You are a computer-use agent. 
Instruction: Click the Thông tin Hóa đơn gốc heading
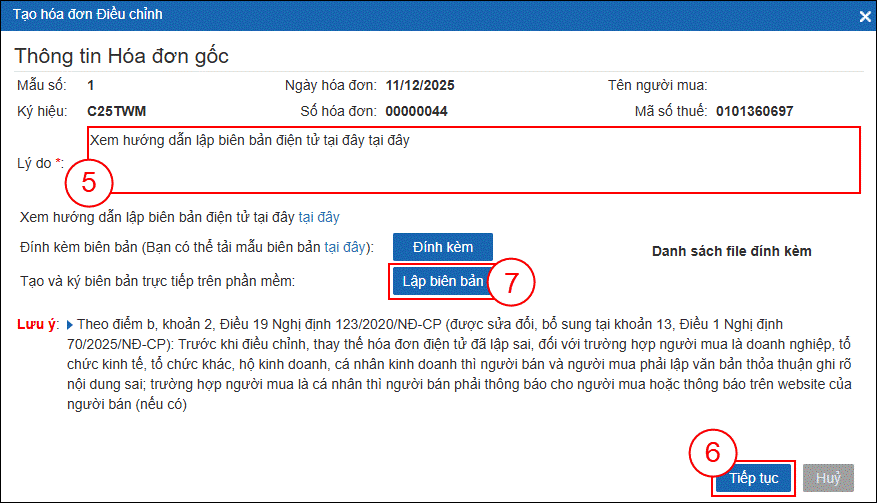[x=122, y=55]
